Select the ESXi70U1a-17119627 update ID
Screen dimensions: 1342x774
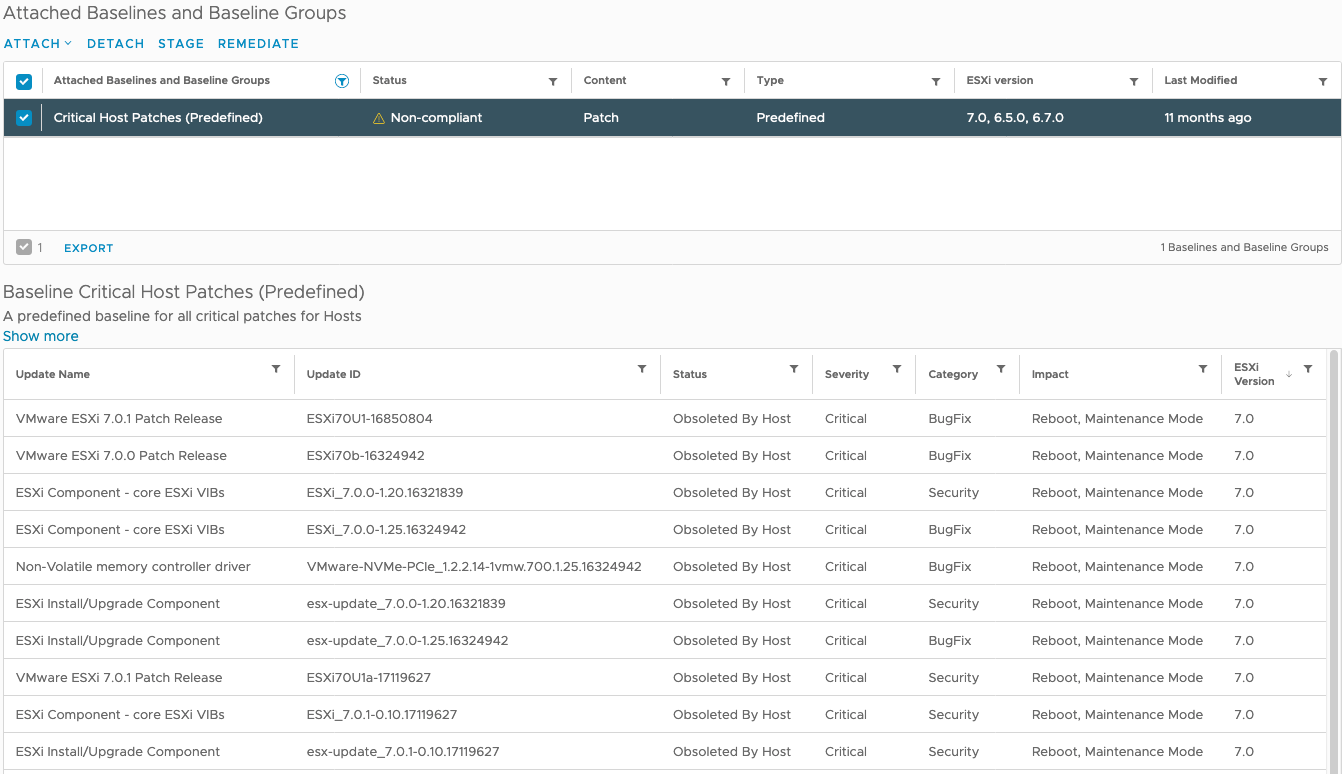pyautogui.click(x=369, y=678)
